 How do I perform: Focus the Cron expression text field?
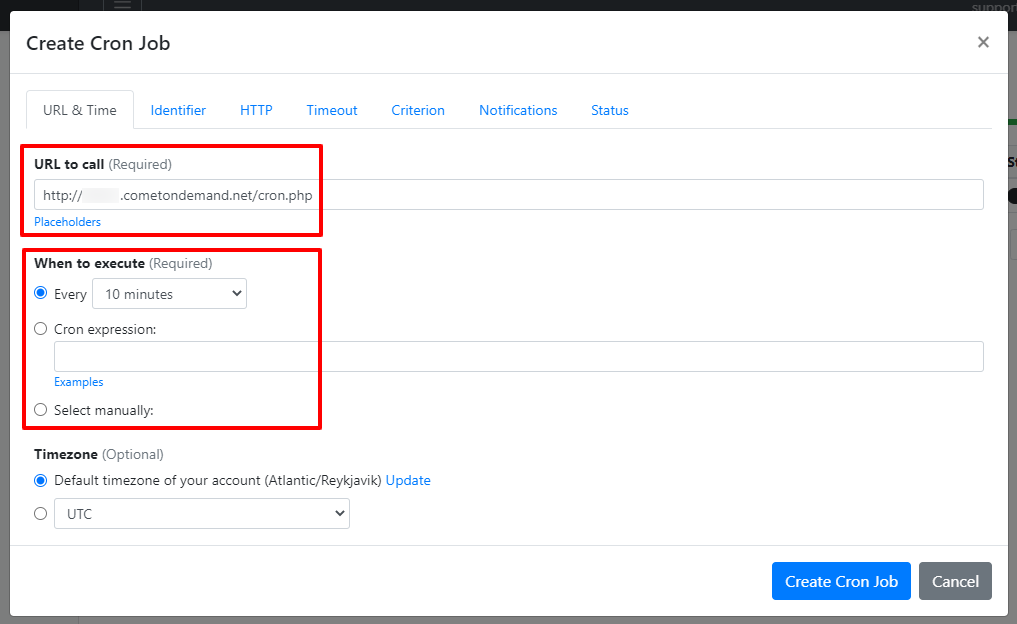tap(518, 357)
